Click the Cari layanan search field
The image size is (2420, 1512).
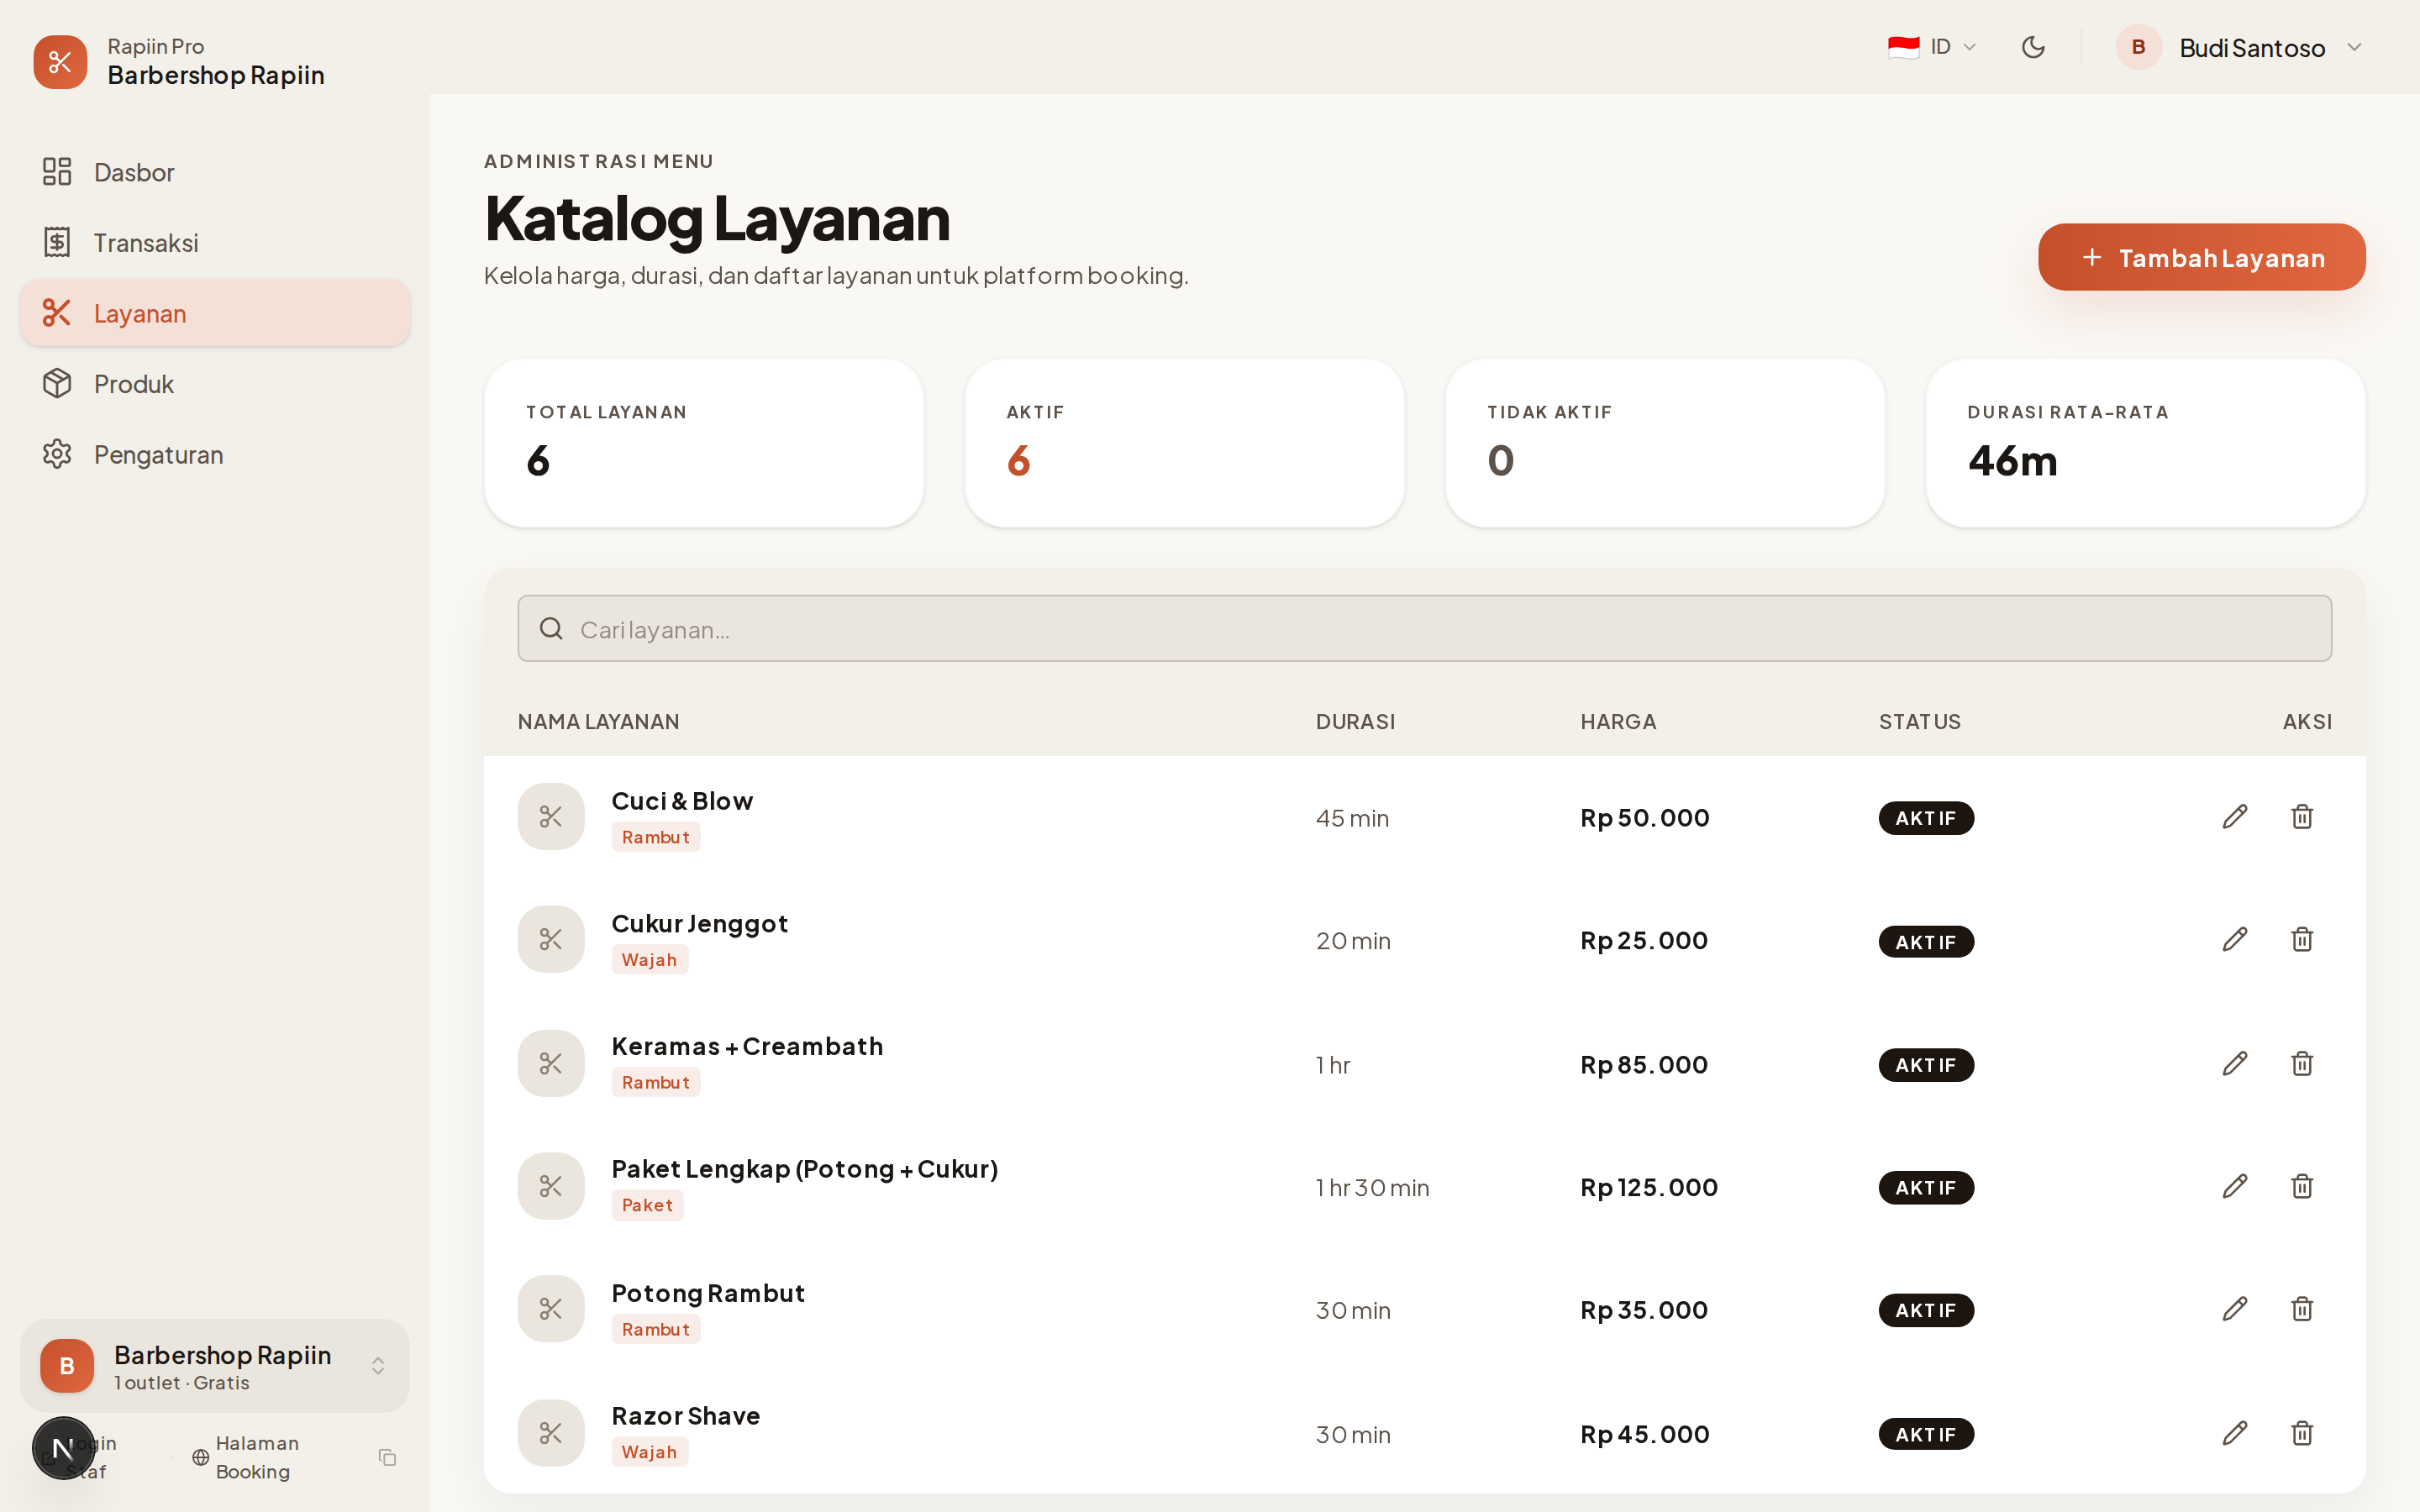coord(1424,629)
